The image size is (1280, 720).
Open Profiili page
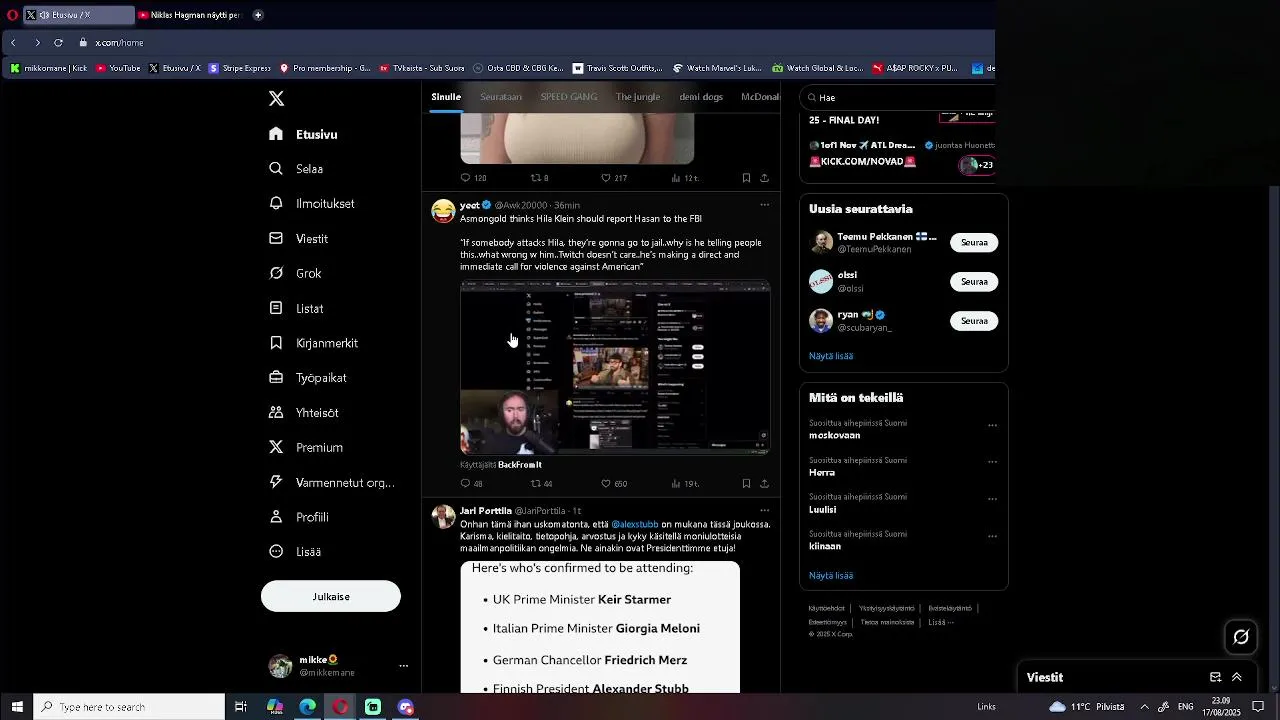click(300, 517)
